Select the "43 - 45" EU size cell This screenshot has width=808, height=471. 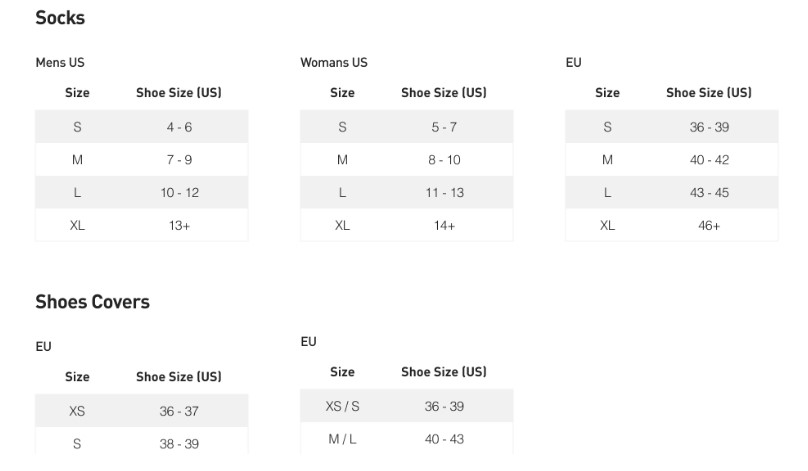click(x=709, y=193)
